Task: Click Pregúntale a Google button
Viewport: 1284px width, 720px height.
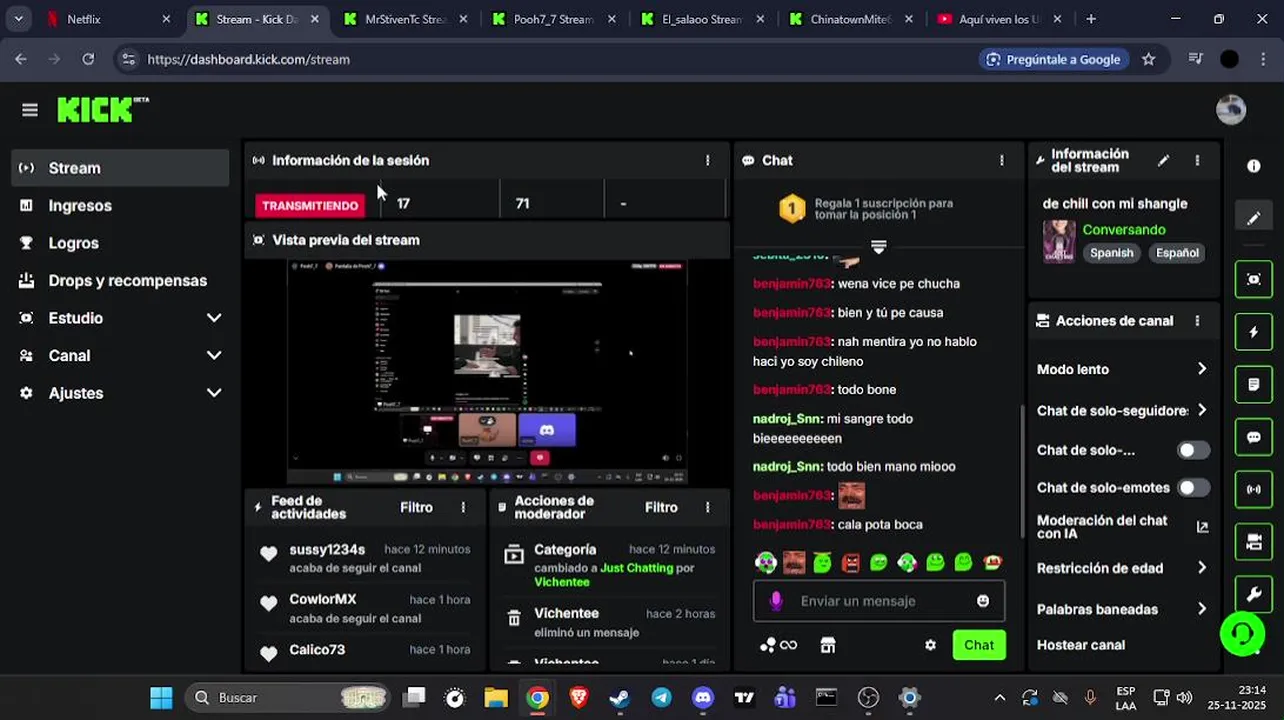Action: 1053,59
